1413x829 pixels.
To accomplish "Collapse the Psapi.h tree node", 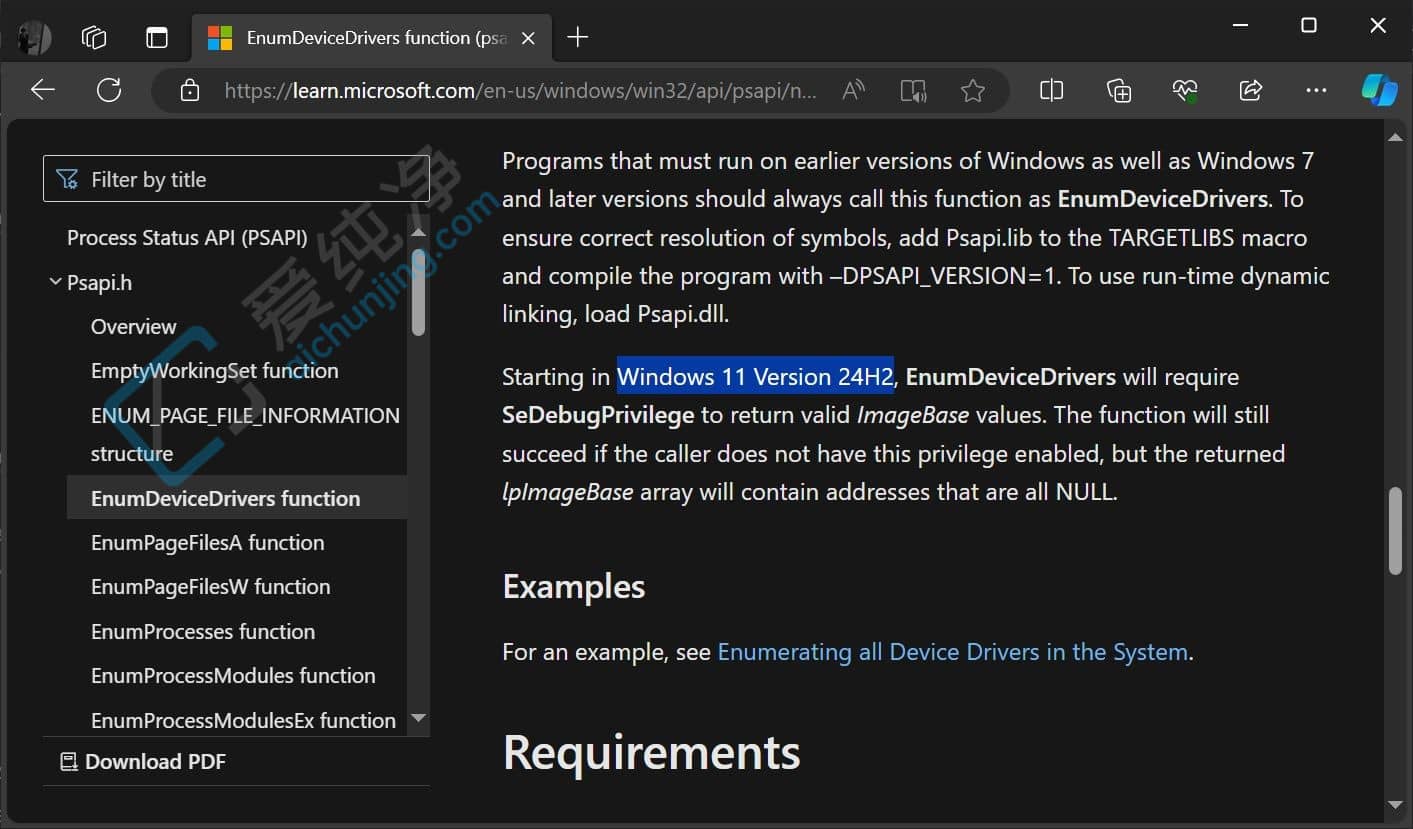I will [55, 282].
